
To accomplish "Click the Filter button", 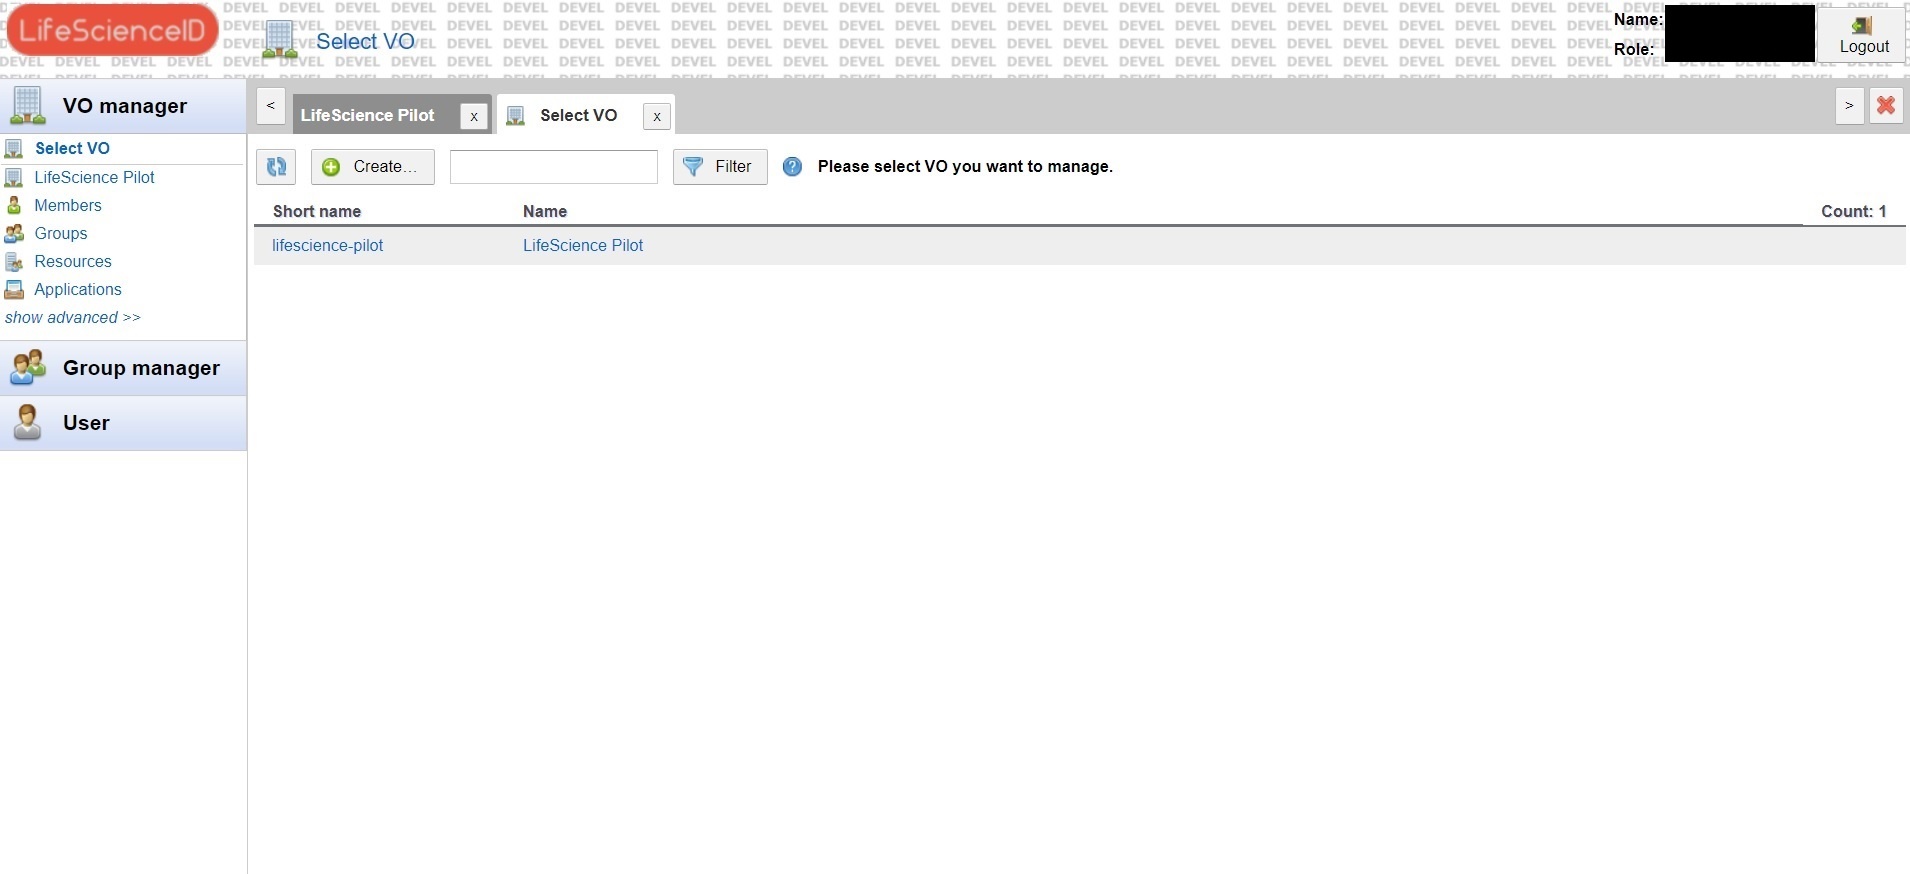I will click(720, 167).
